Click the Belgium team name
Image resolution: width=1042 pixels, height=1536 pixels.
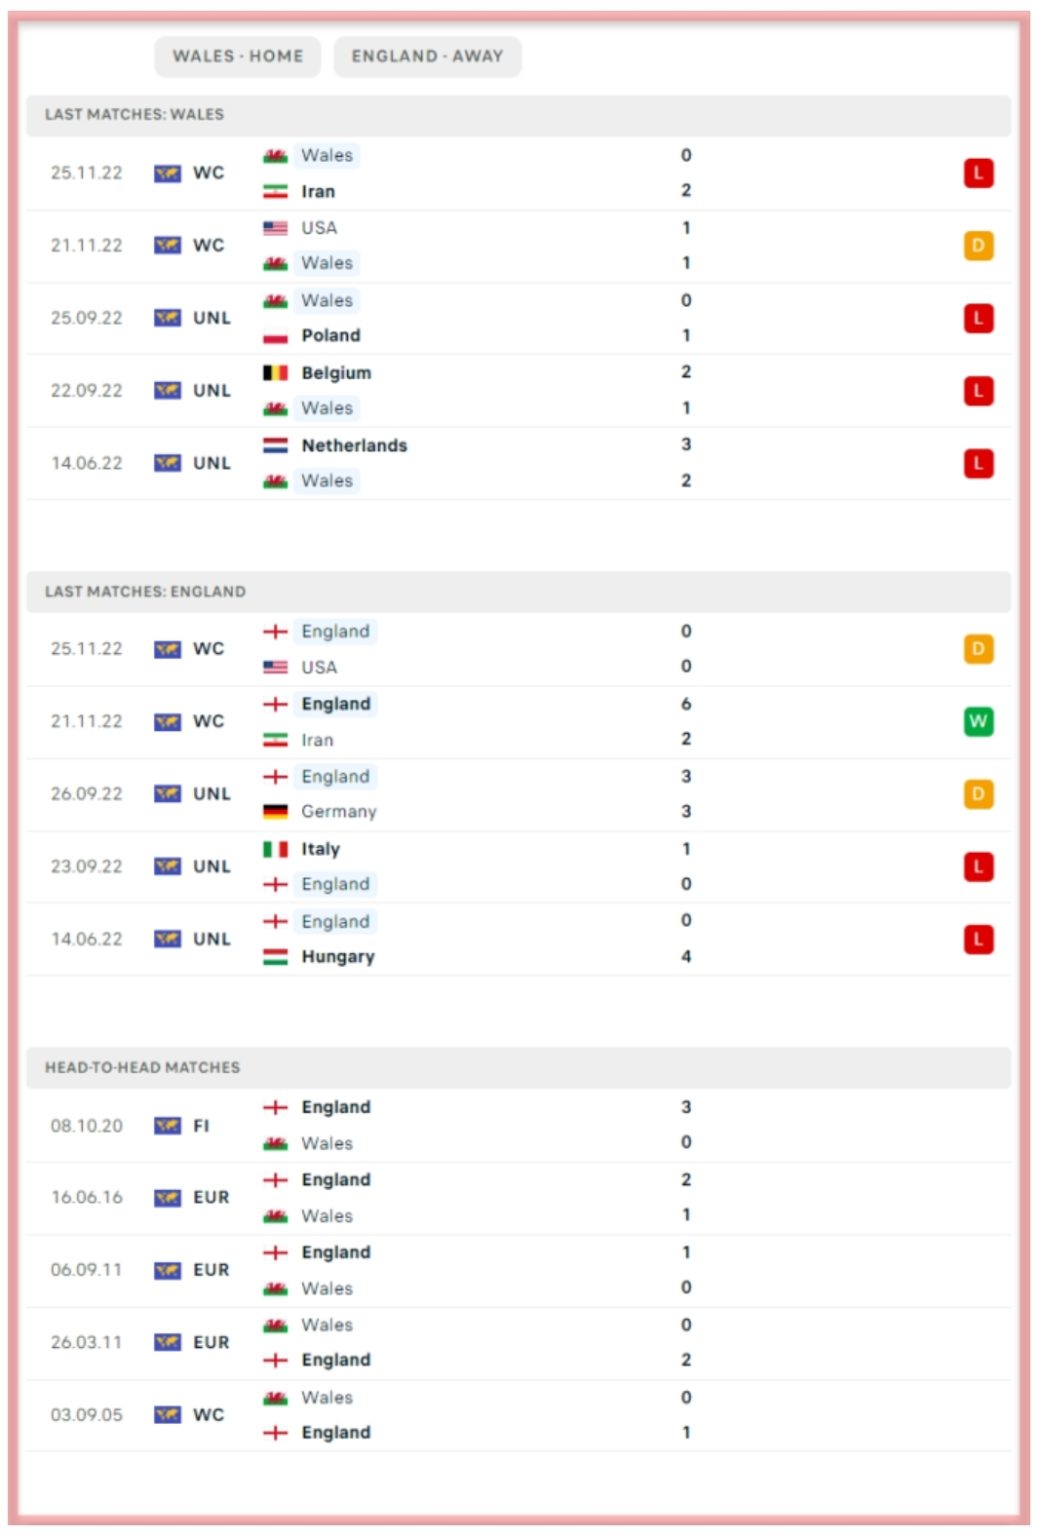pos(336,373)
